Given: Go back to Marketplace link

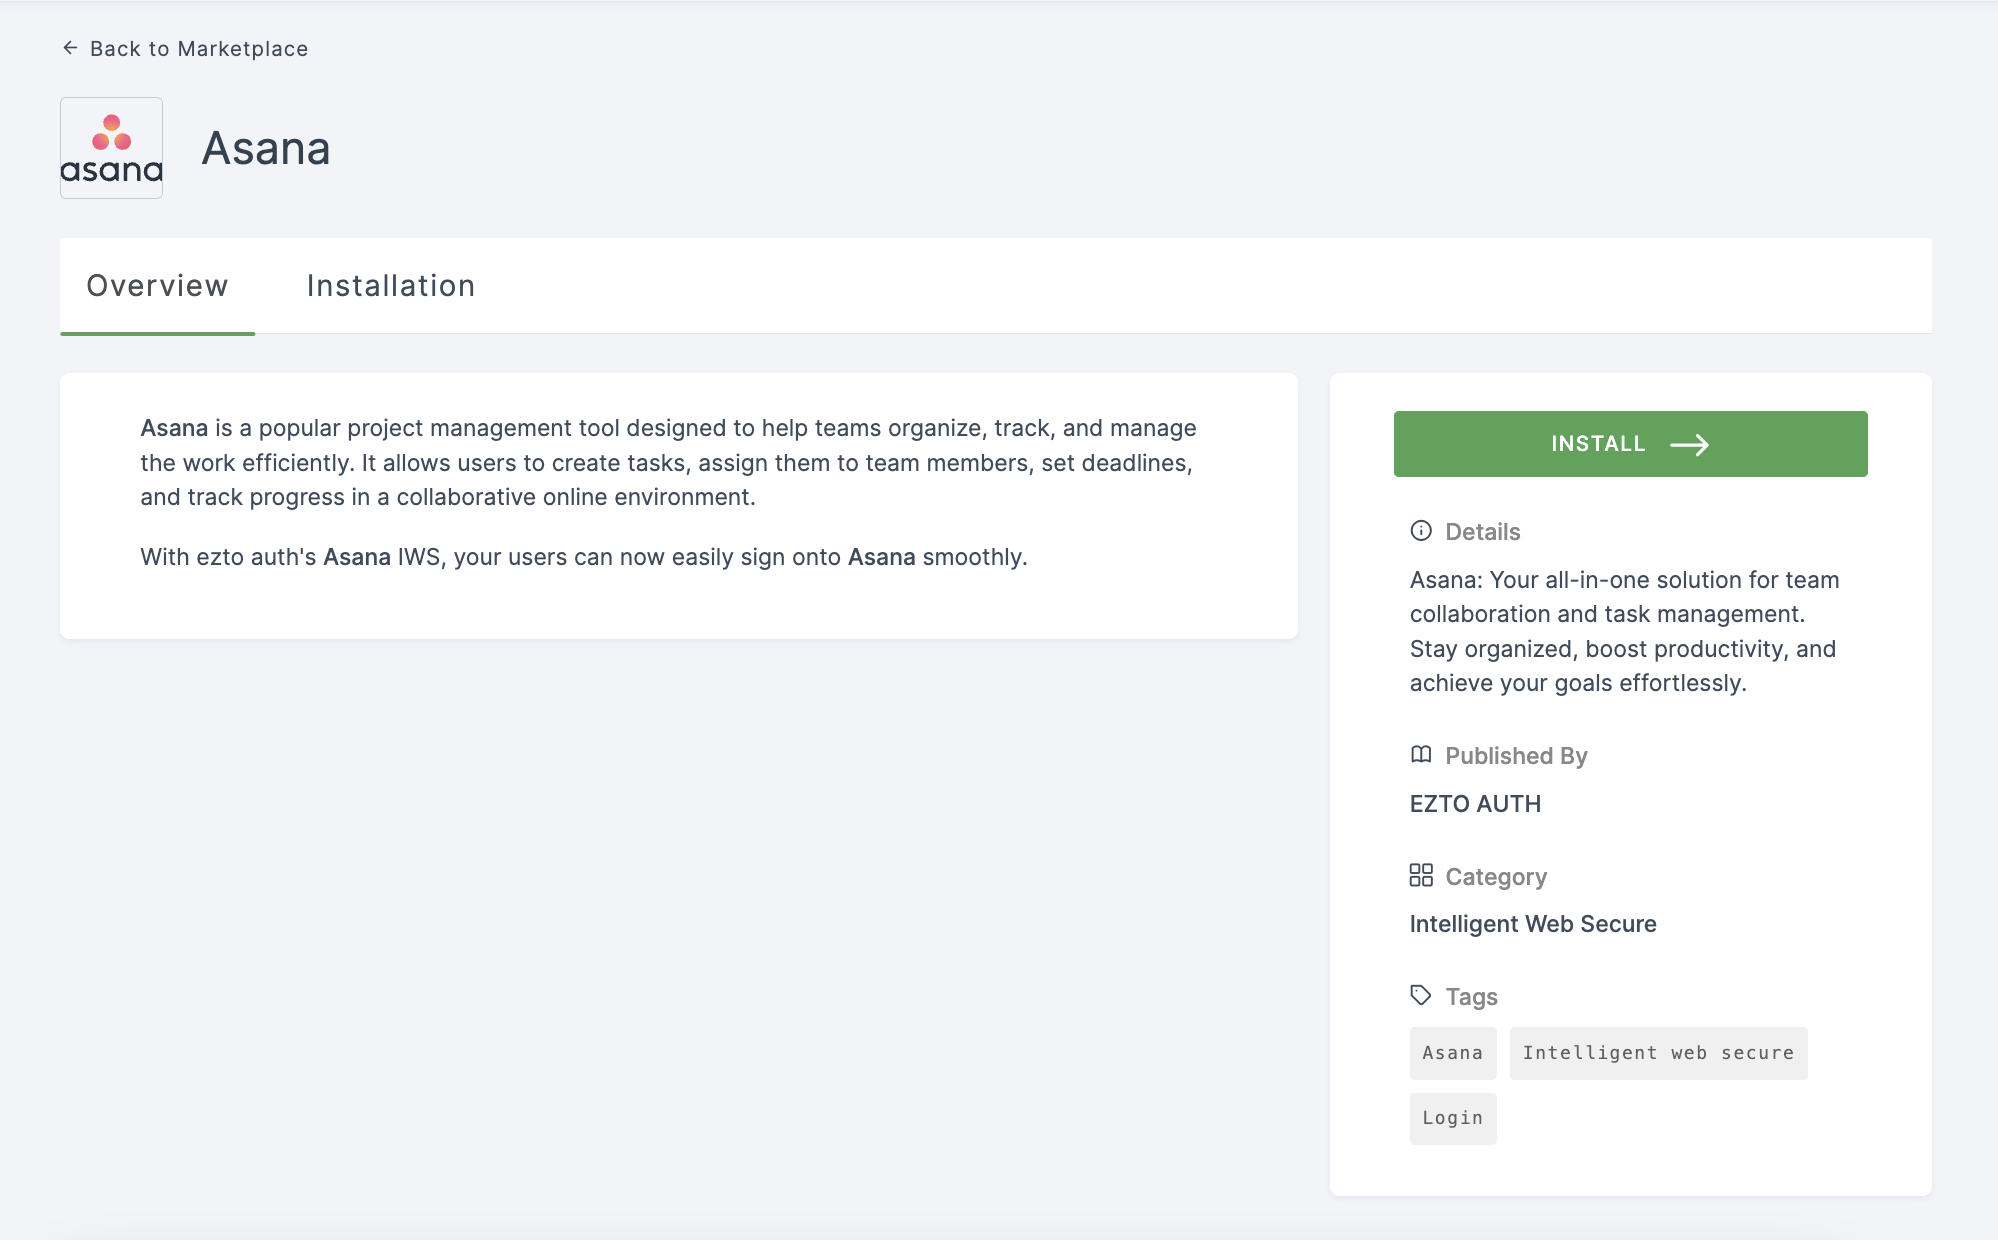Looking at the screenshot, I should pos(185,48).
